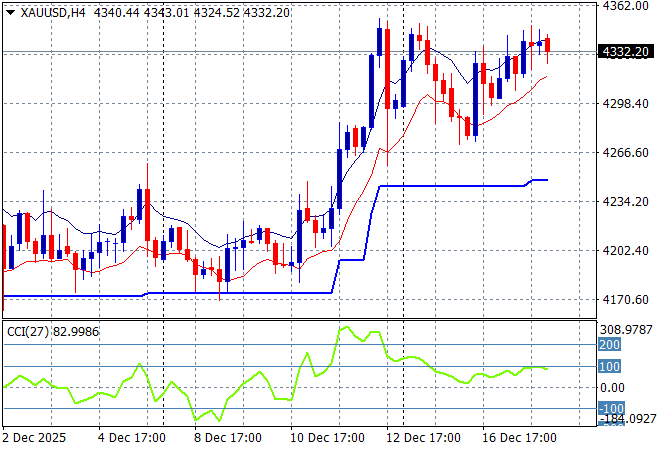The image size is (660, 450).
Task: Click the 308.9787 CCI scale maximum label
Action: 627,329
